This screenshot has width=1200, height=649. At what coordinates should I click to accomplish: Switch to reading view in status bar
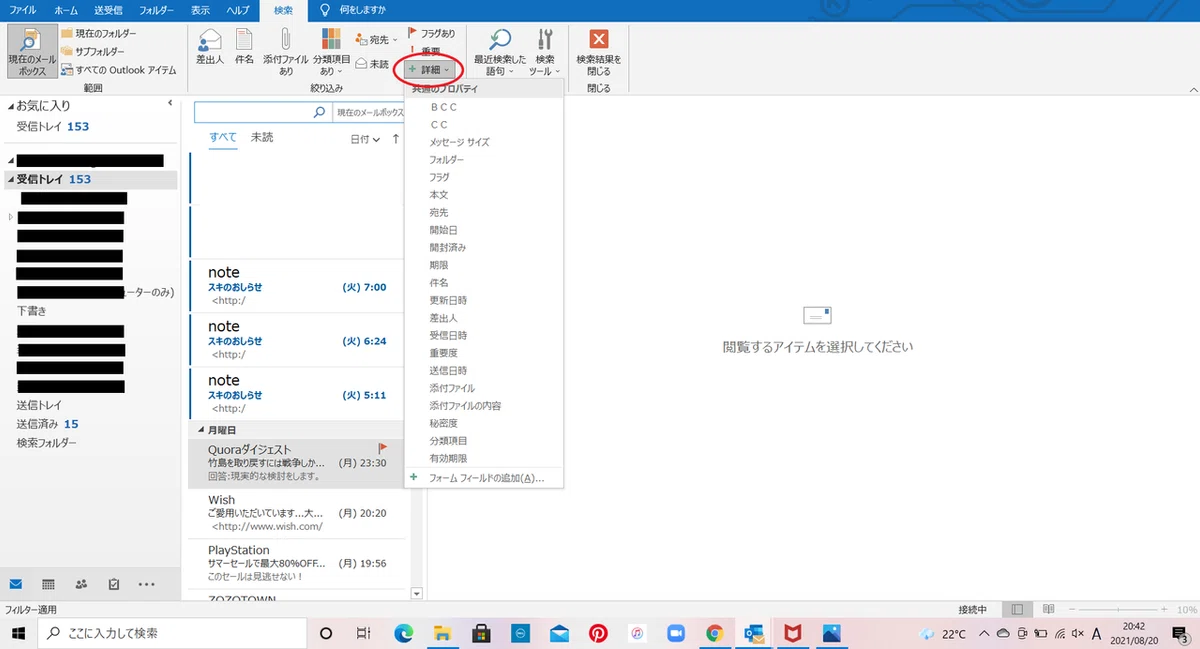point(1048,609)
